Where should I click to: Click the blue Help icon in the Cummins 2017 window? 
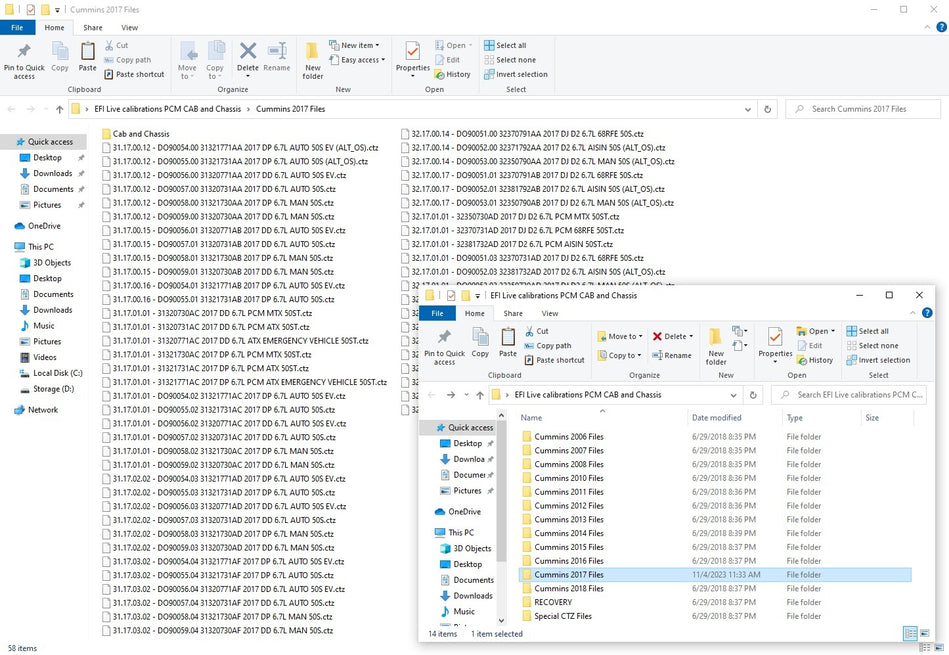[x=939, y=28]
